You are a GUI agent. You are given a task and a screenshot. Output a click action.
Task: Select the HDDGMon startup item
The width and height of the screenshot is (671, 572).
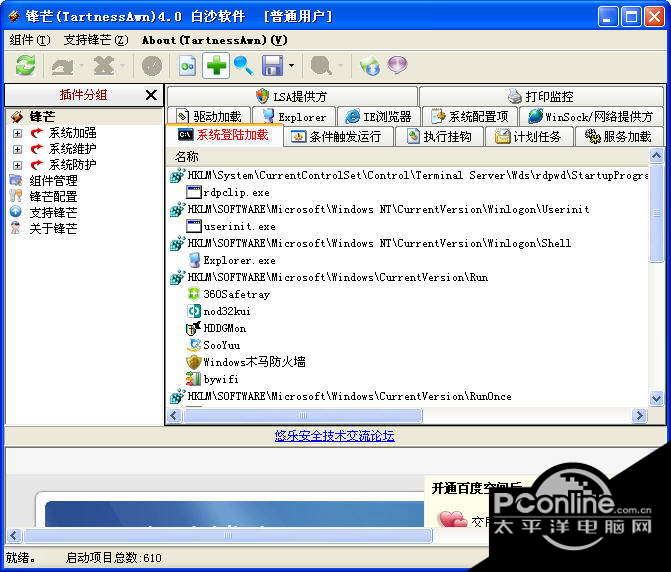click(x=224, y=328)
